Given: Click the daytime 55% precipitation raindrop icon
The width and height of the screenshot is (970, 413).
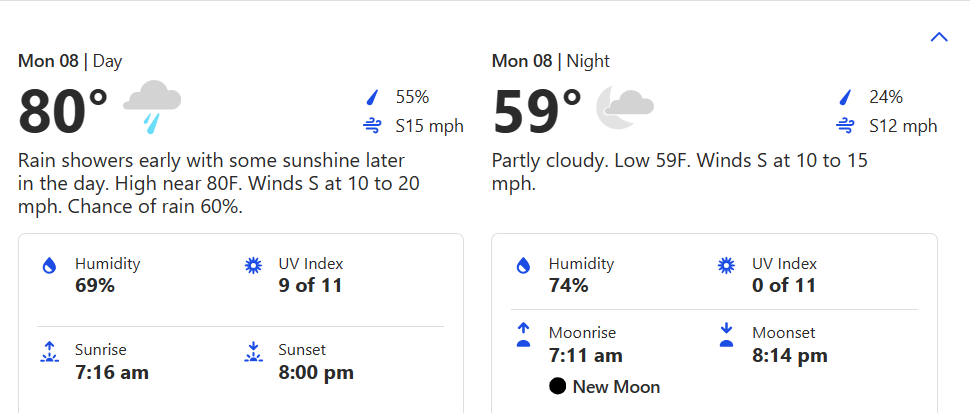Looking at the screenshot, I should pos(373,97).
